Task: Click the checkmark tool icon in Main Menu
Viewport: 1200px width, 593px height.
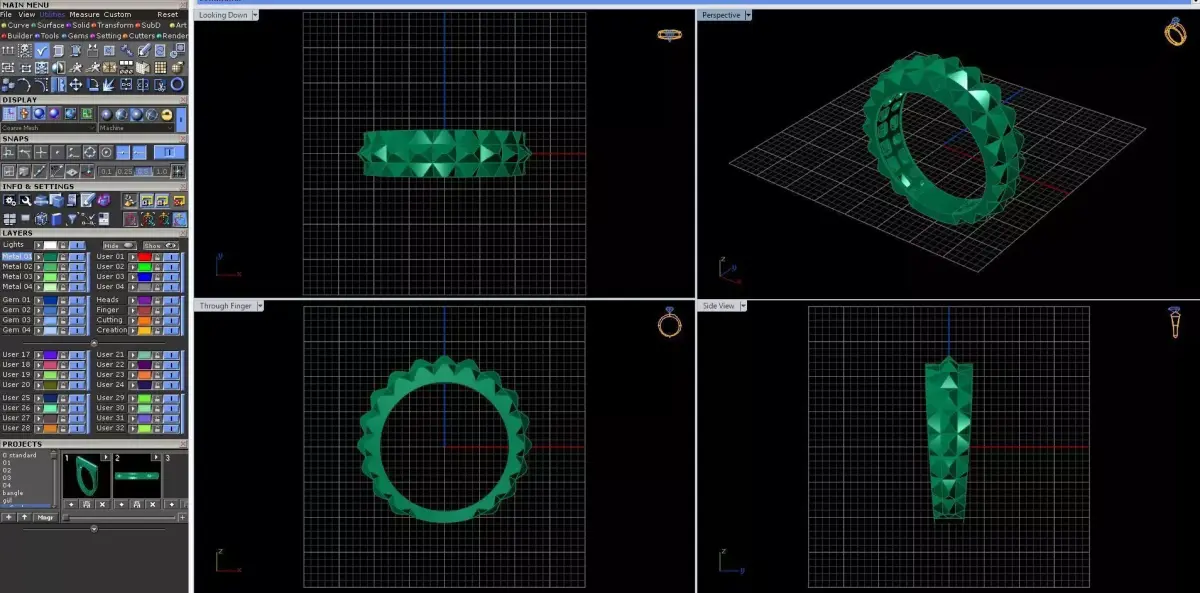Action: tap(42, 50)
